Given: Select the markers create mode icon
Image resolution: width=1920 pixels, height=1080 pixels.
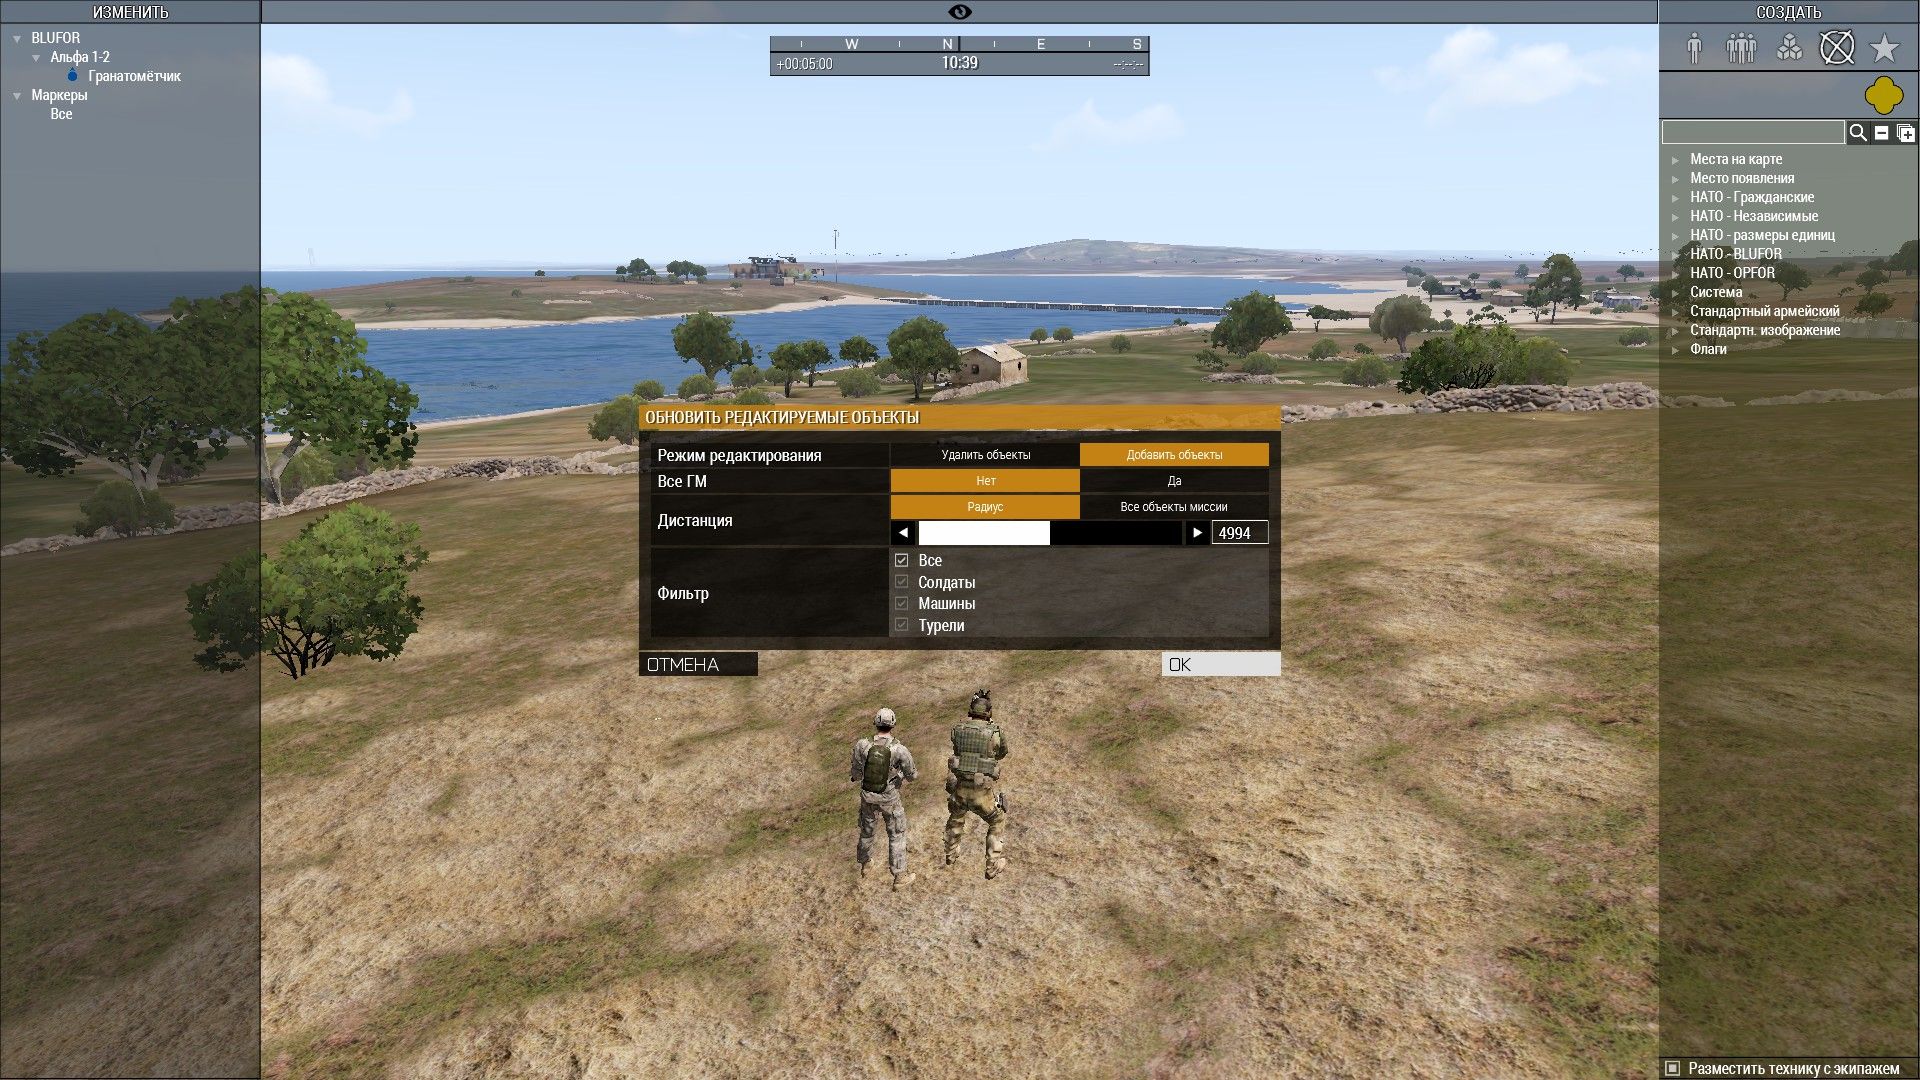Looking at the screenshot, I should (x=1837, y=47).
